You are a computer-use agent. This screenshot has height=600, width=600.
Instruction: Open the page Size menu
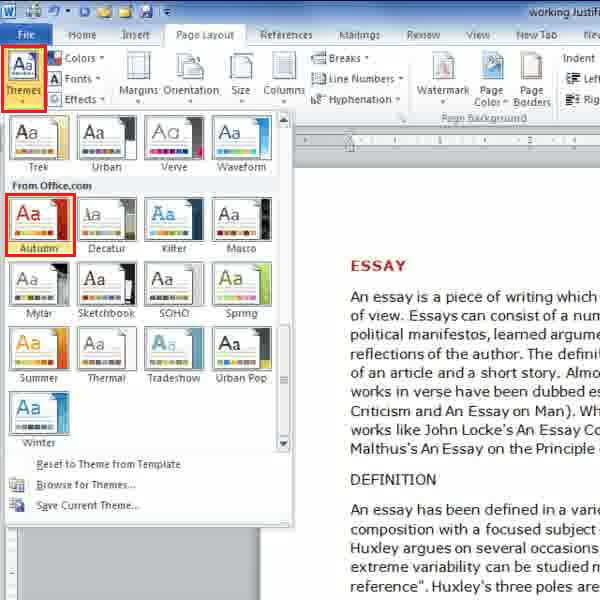coord(241,78)
